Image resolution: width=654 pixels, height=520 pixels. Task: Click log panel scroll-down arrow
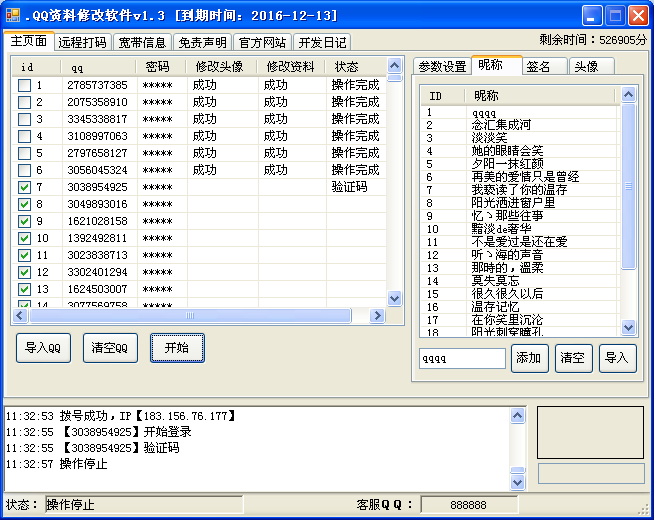point(517,482)
